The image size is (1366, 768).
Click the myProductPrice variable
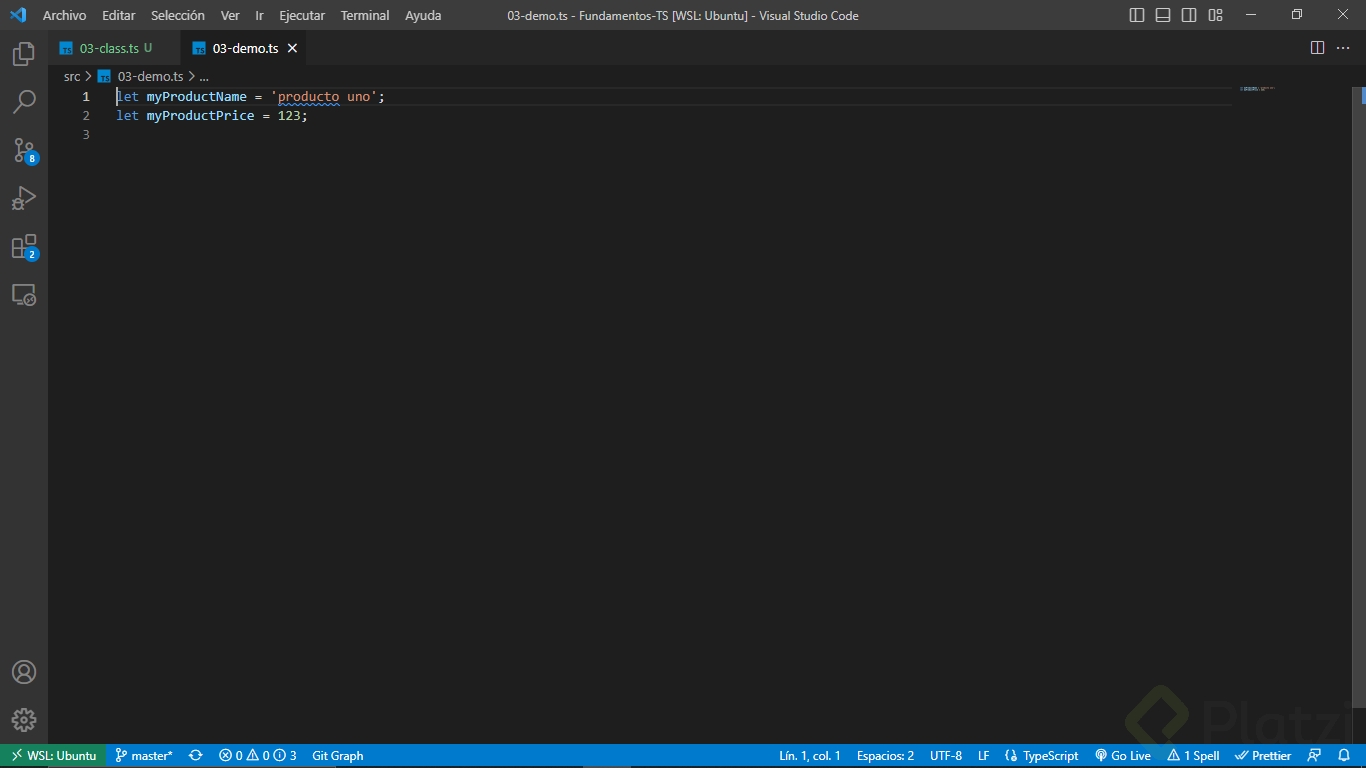tap(201, 116)
